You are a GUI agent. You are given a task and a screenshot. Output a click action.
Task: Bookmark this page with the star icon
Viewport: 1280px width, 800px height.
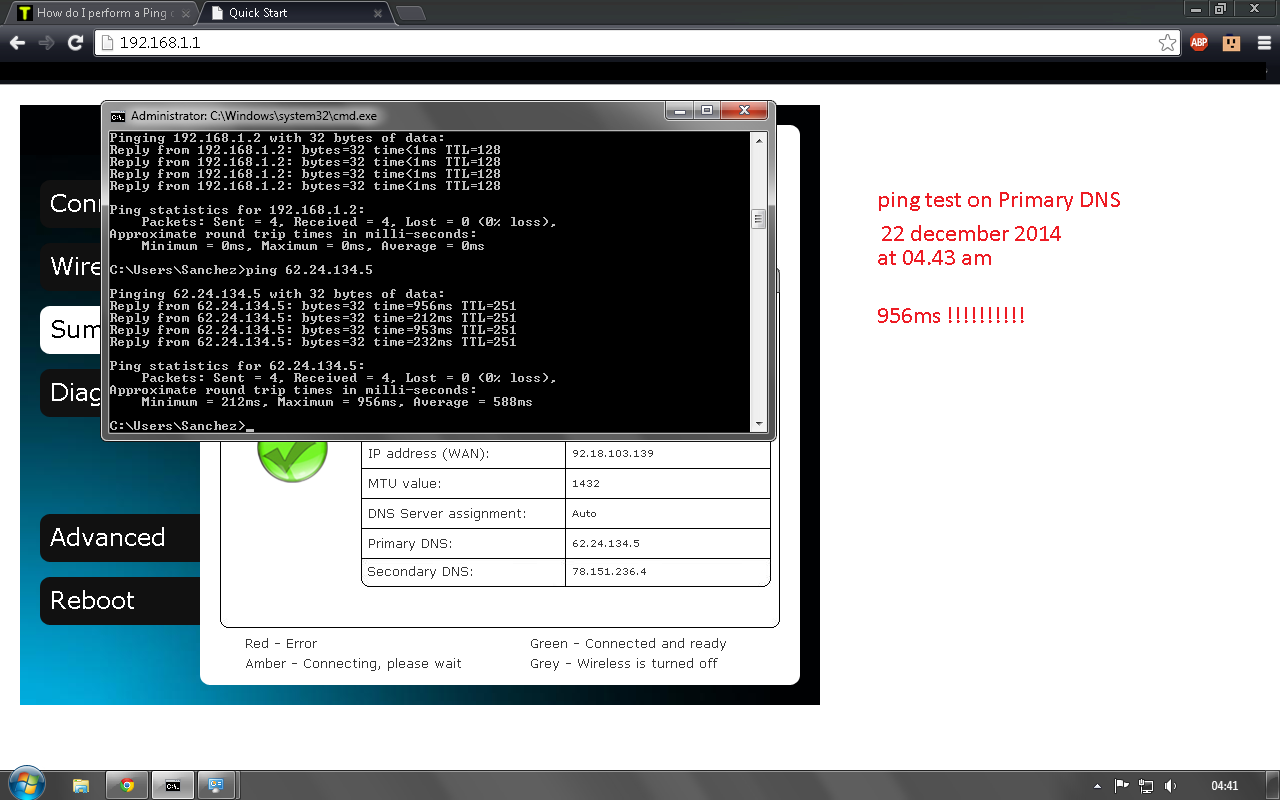coord(1167,43)
